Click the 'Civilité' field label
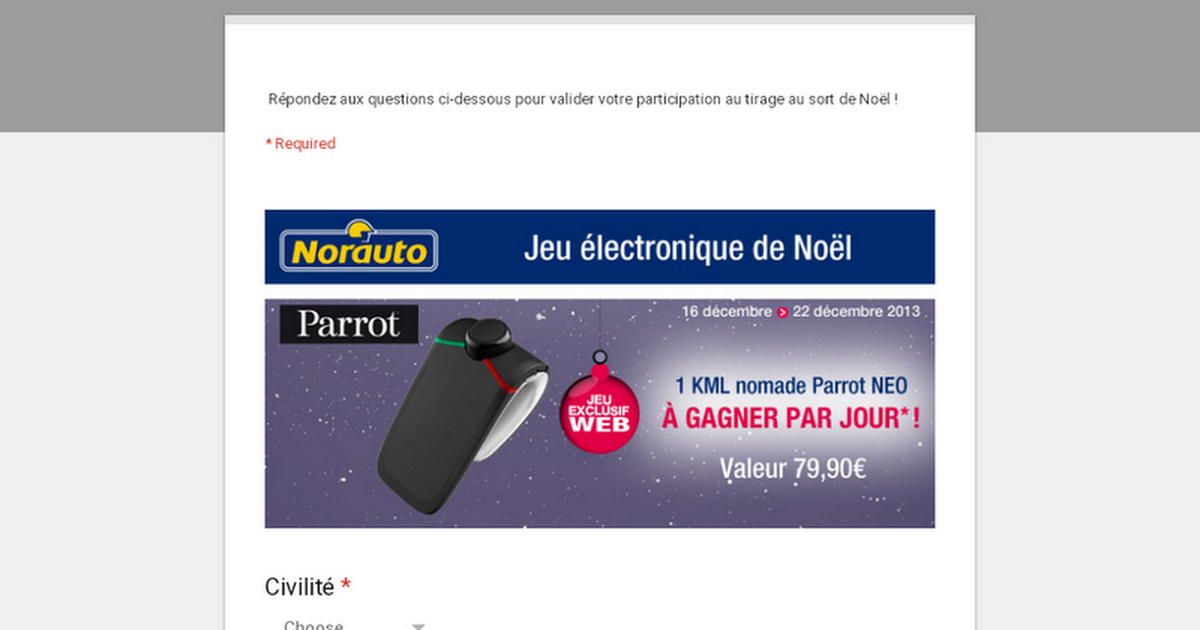The image size is (1200, 630). 299,587
